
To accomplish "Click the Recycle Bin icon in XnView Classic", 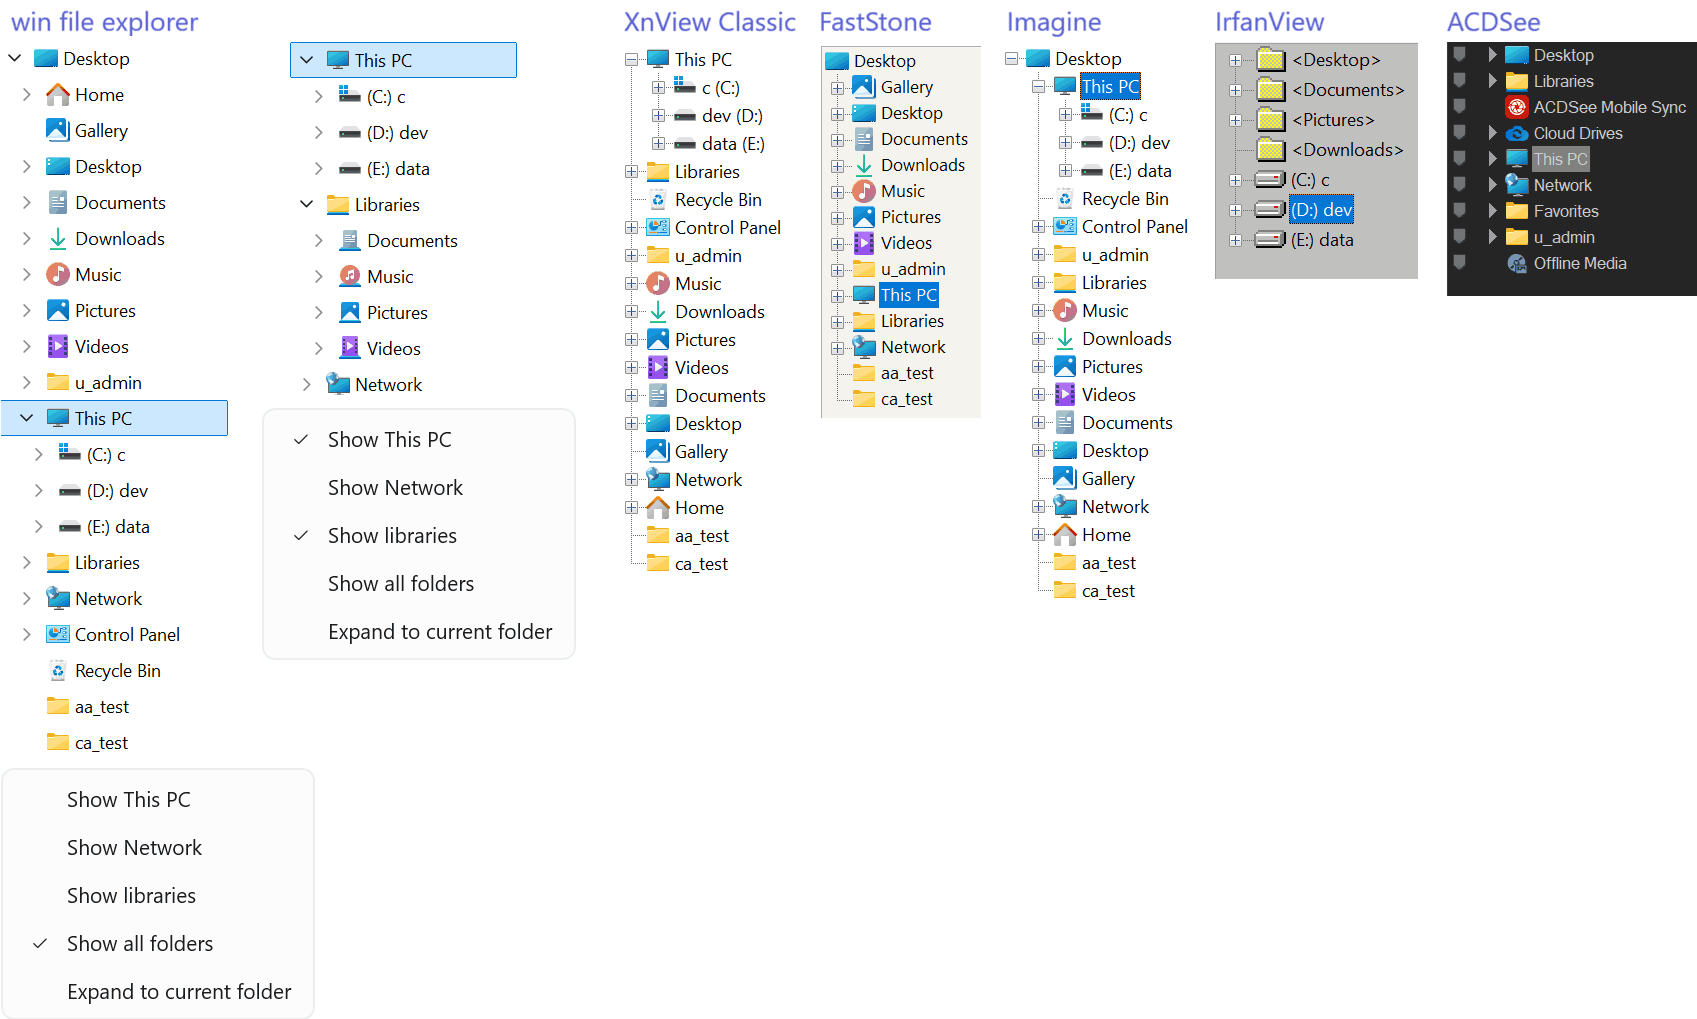I will tap(658, 200).
